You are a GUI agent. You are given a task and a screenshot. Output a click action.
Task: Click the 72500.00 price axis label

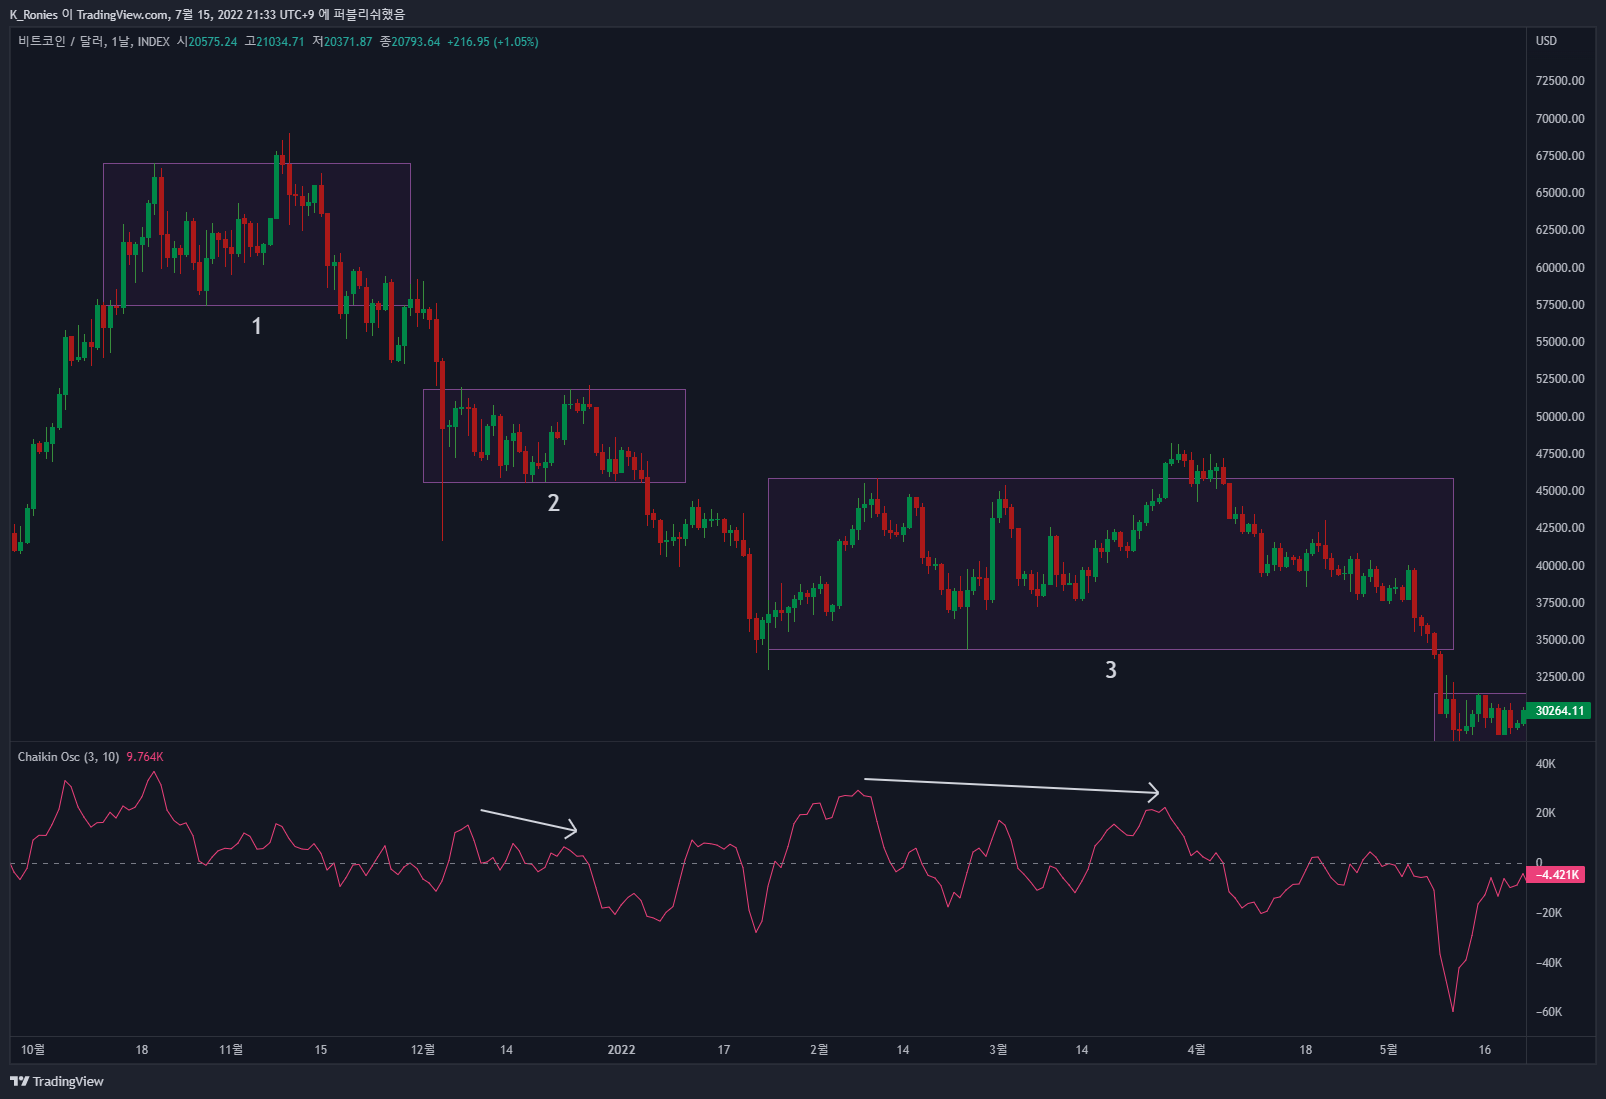1560,81
